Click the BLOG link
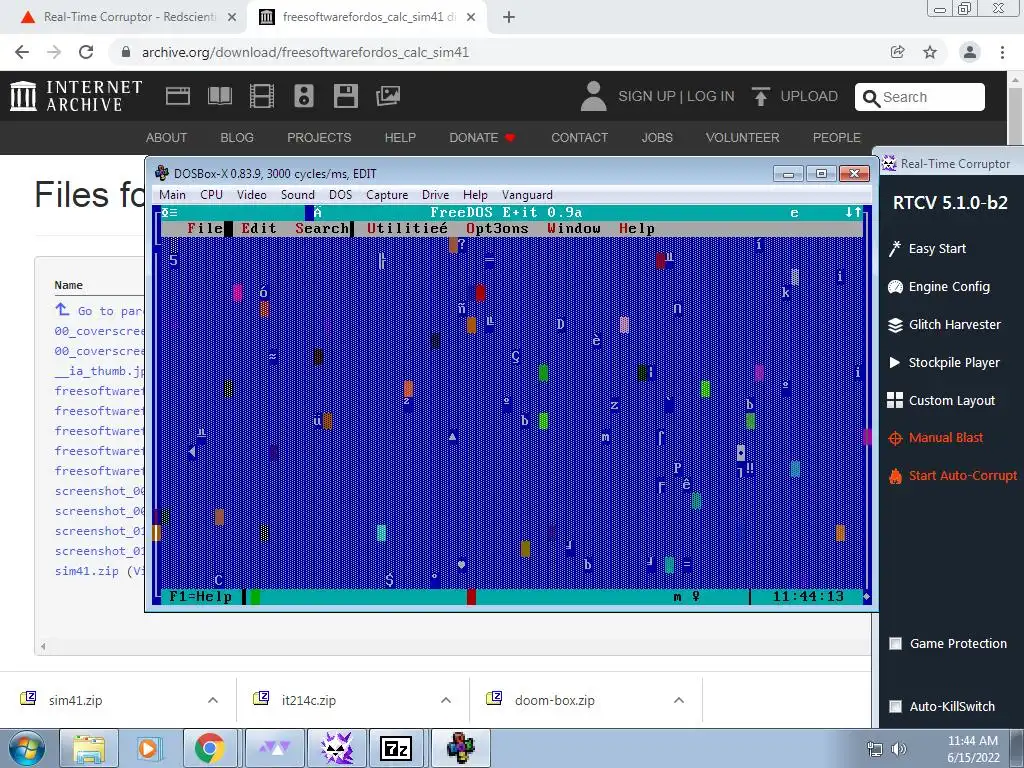 coord(237,138)
